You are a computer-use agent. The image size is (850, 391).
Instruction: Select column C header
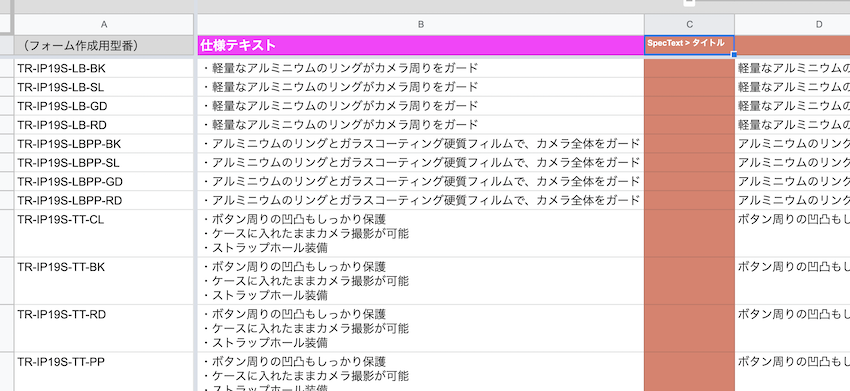coord(690,24)
